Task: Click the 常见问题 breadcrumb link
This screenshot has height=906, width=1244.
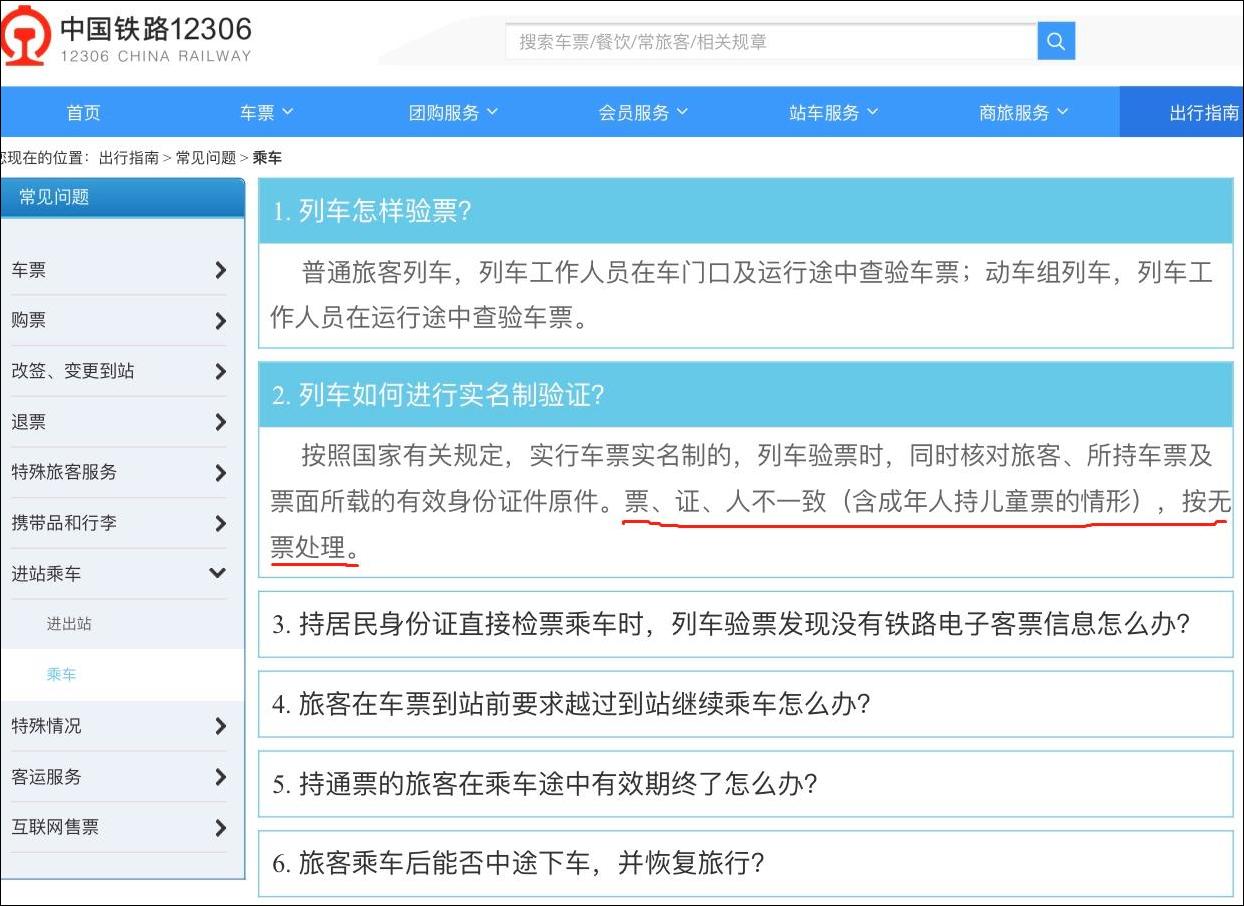Action: [x=206, y=158]
